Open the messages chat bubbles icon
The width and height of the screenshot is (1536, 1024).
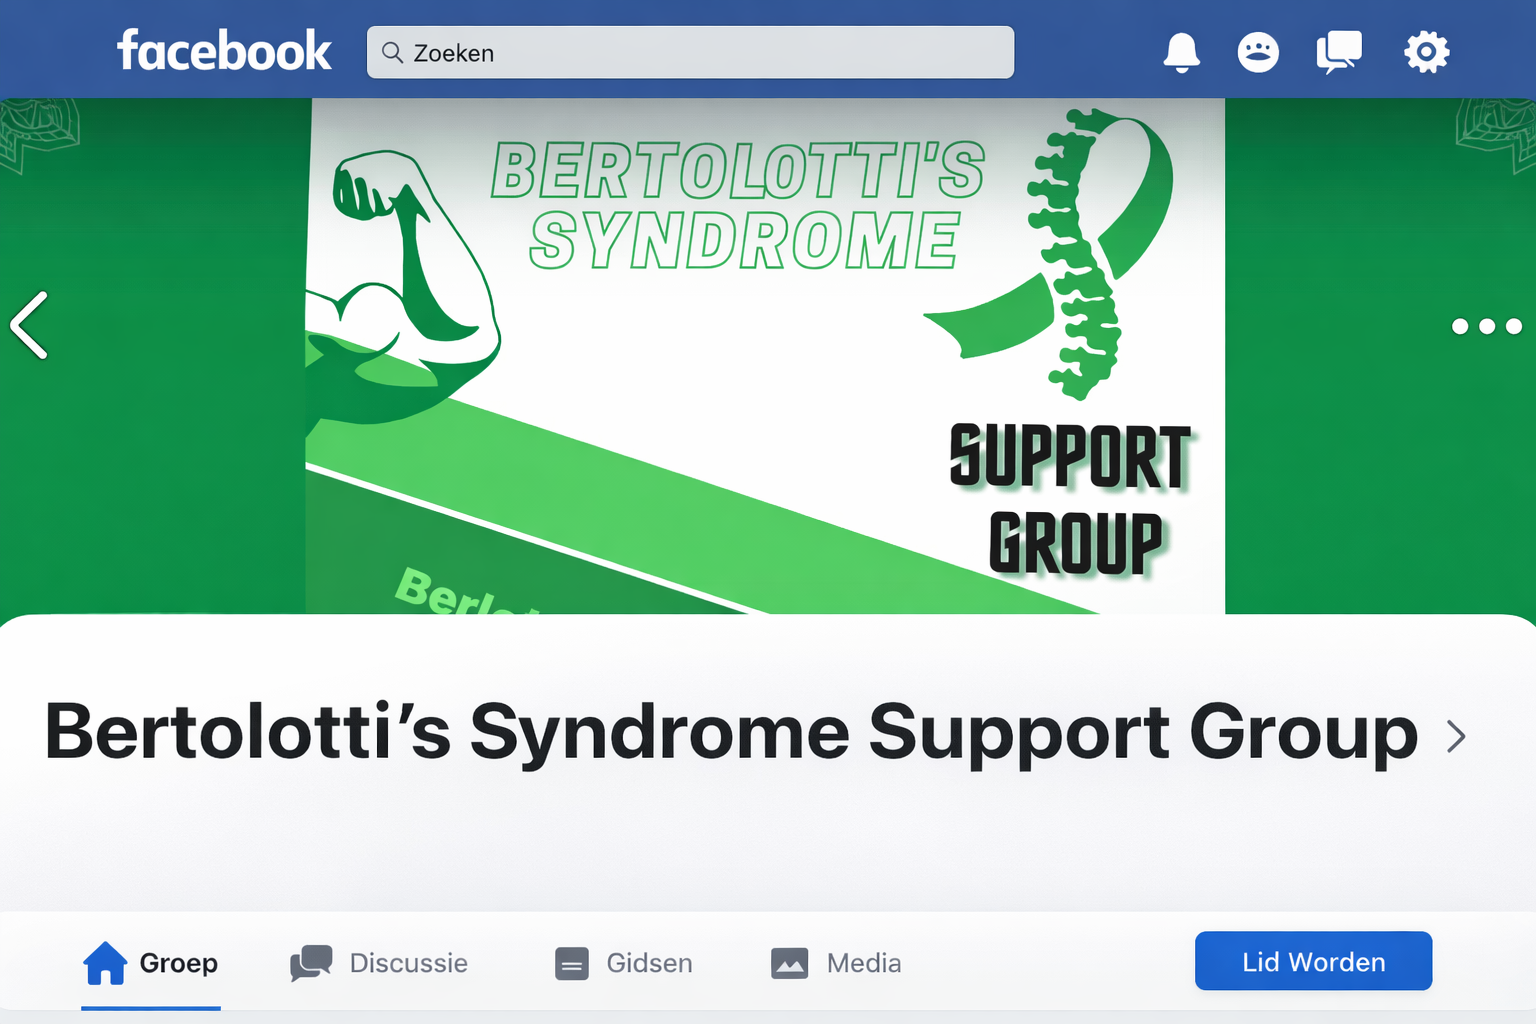pyautogui.click(x=1339, y=52)
